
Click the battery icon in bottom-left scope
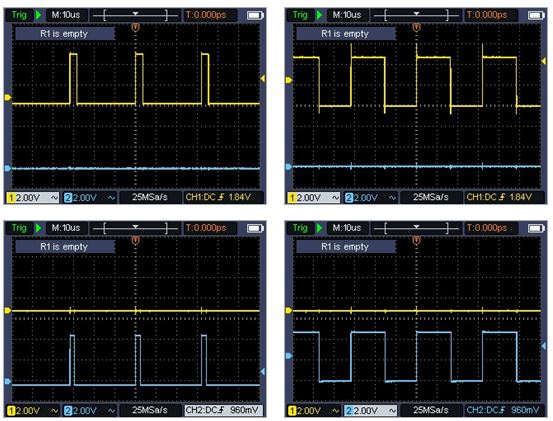[255, 228]
